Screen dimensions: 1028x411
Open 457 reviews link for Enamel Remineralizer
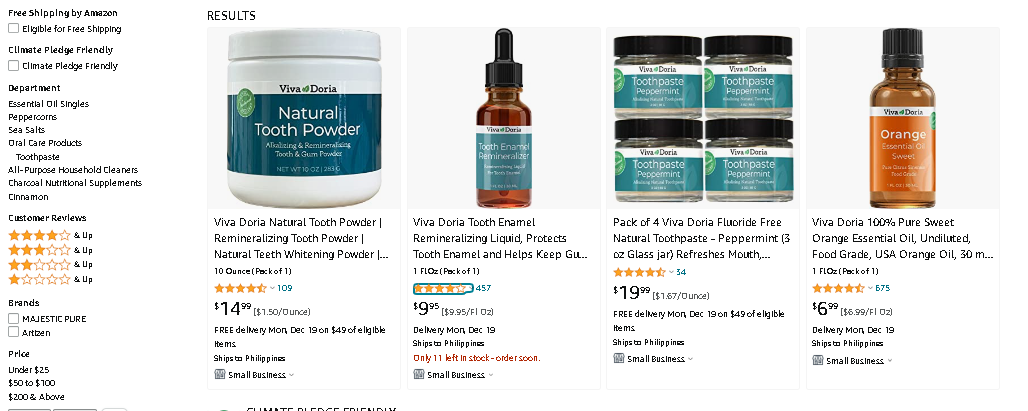(483, 288)
